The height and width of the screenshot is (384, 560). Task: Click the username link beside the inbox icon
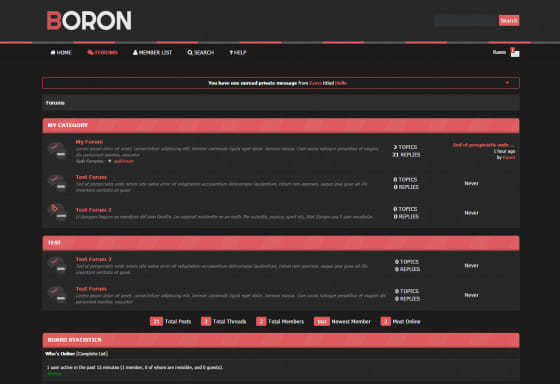pyautogui.click(x=499, y=52)
